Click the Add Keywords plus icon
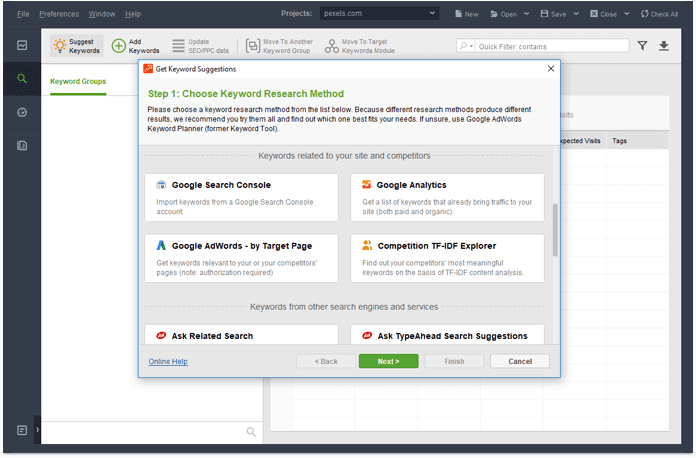The height and width of the screenshot is (458, 696). click(119, 46)
